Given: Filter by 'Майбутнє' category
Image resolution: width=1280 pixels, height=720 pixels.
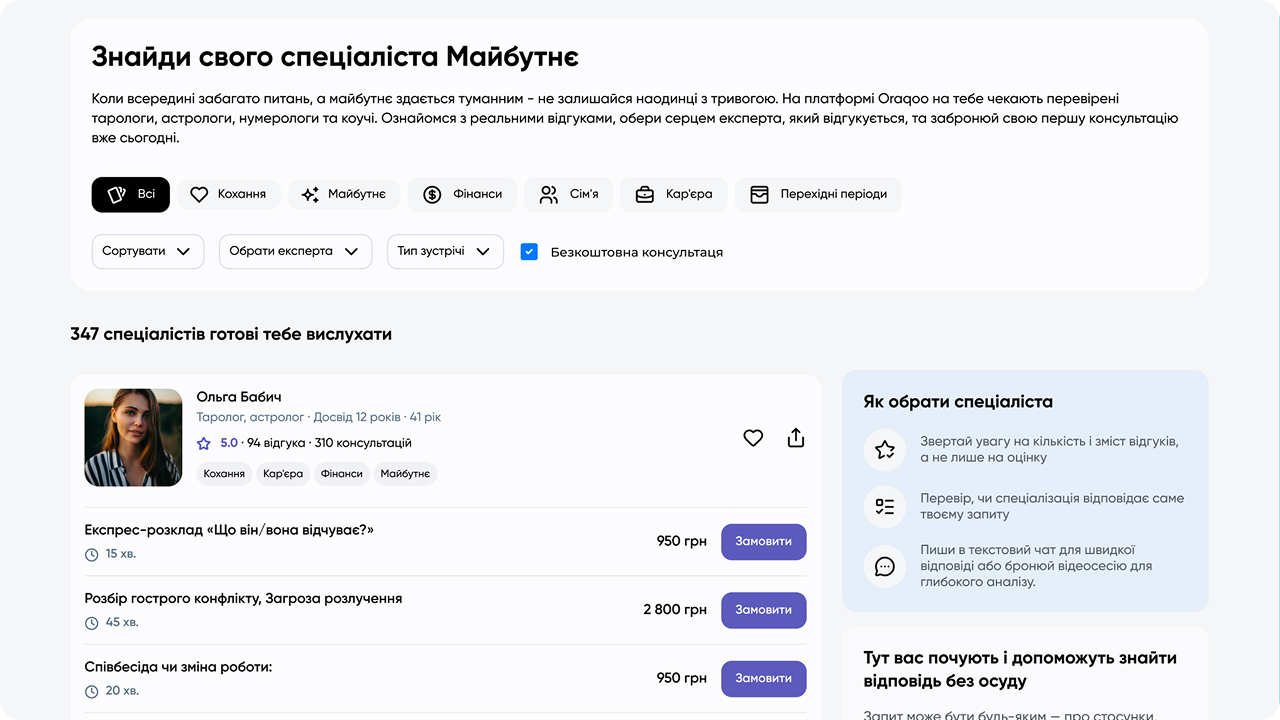Looking at the screenshot, I should tap(344, 195).
